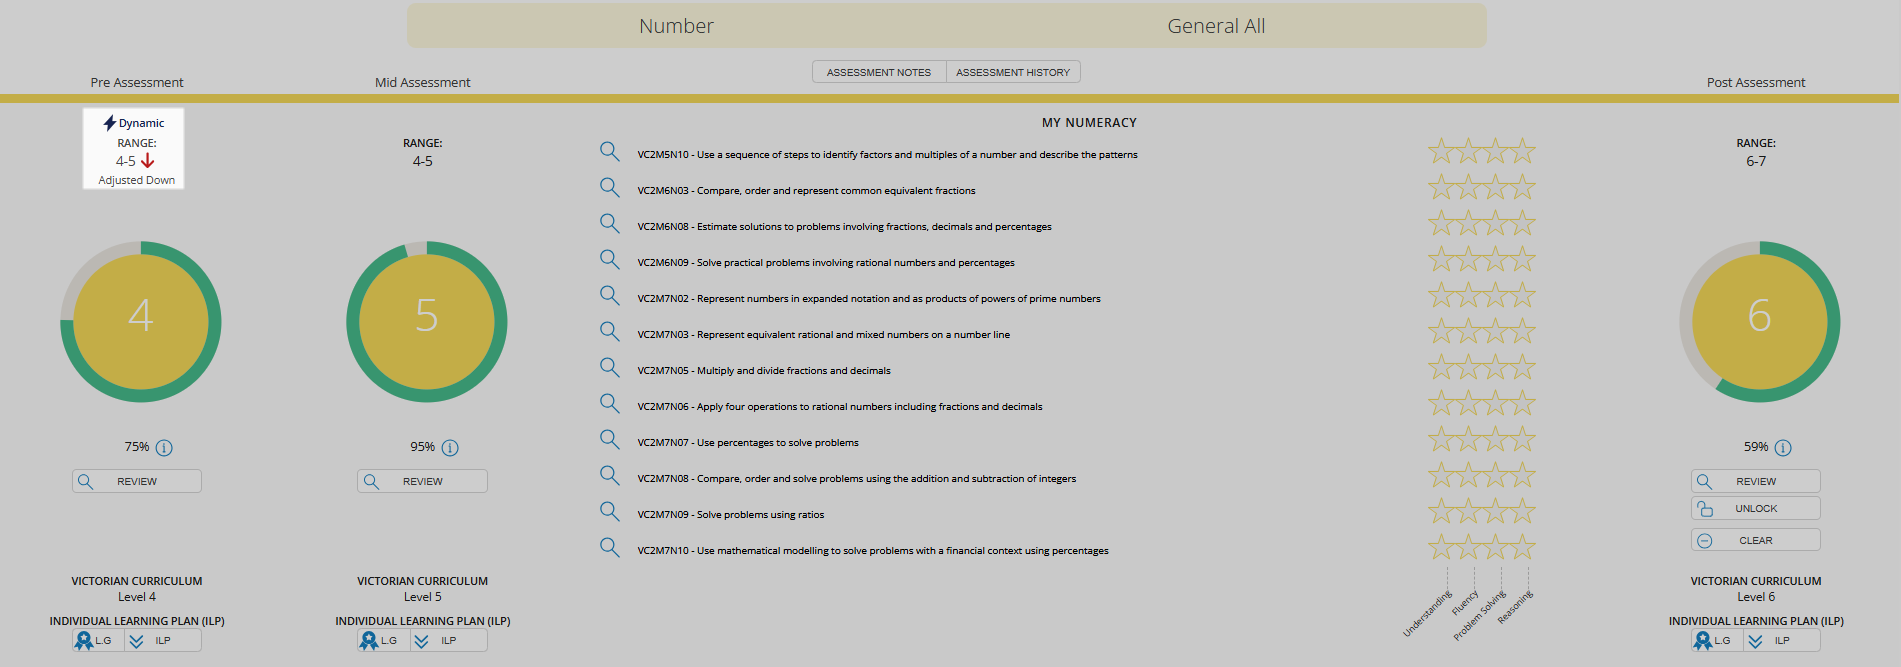Click Understanding star for VC2M5N10 row
The width and height of the screenshot is (1901, 667).
[x=1441, y=151]
